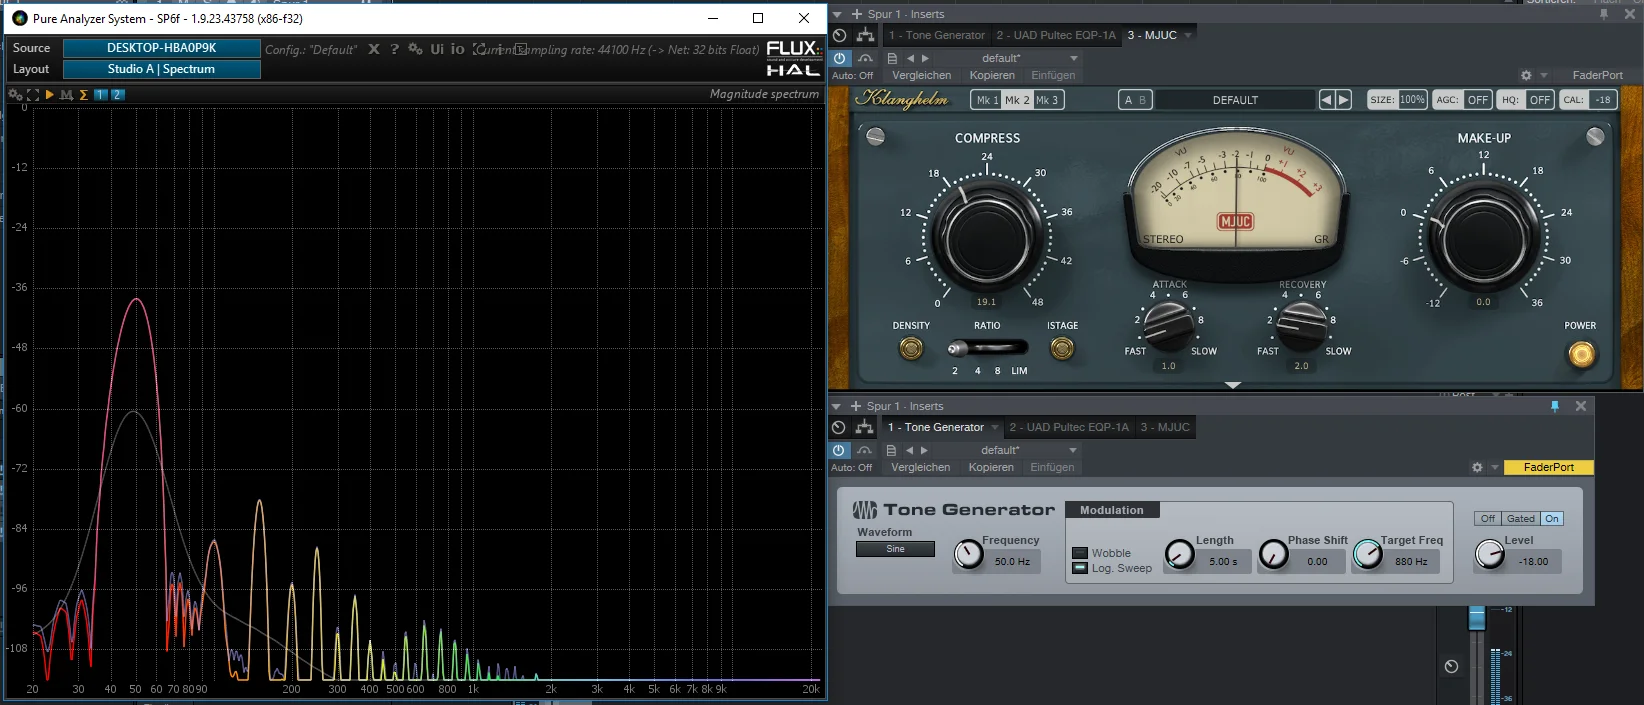Open the io settings in Pure Analyzer header

pyautogui.click(x=457, y=49)
